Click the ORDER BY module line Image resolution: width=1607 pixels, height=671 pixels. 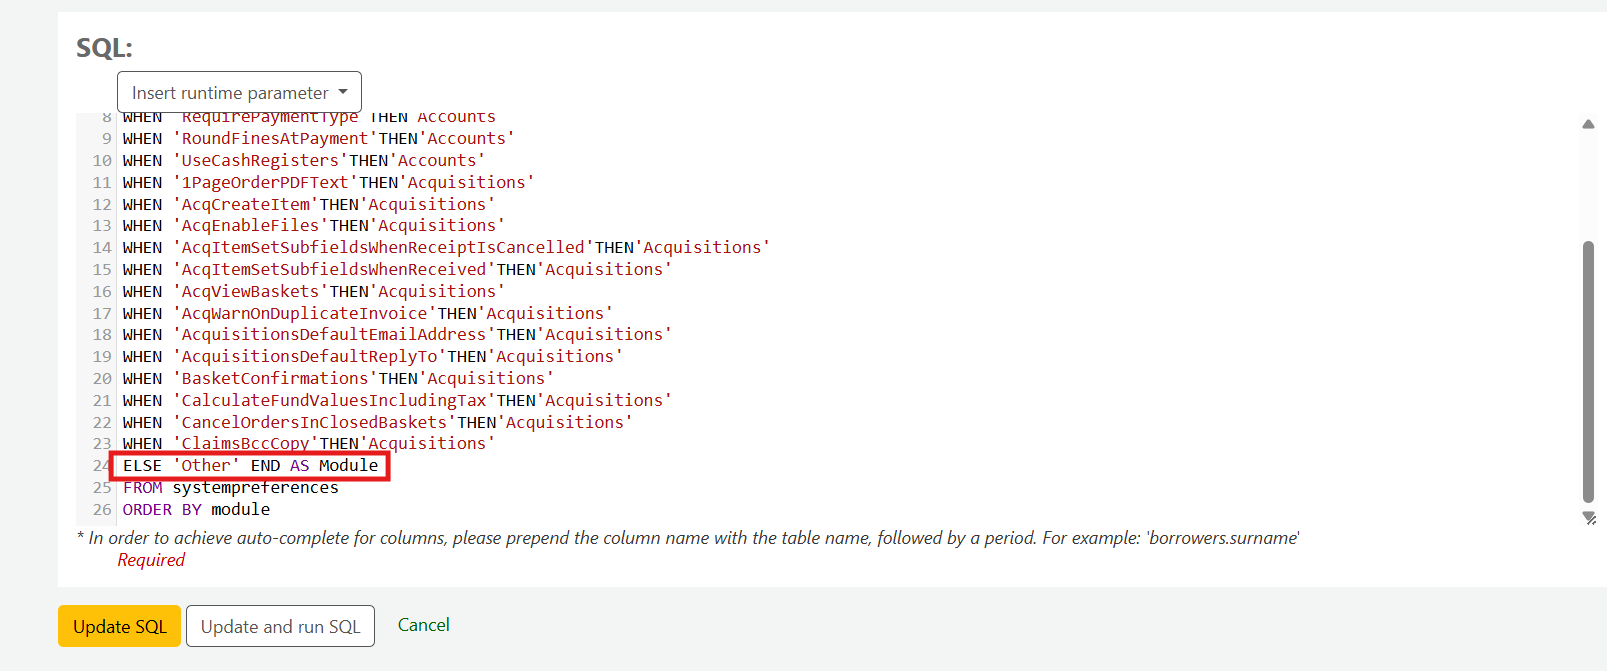pos(196,510)
